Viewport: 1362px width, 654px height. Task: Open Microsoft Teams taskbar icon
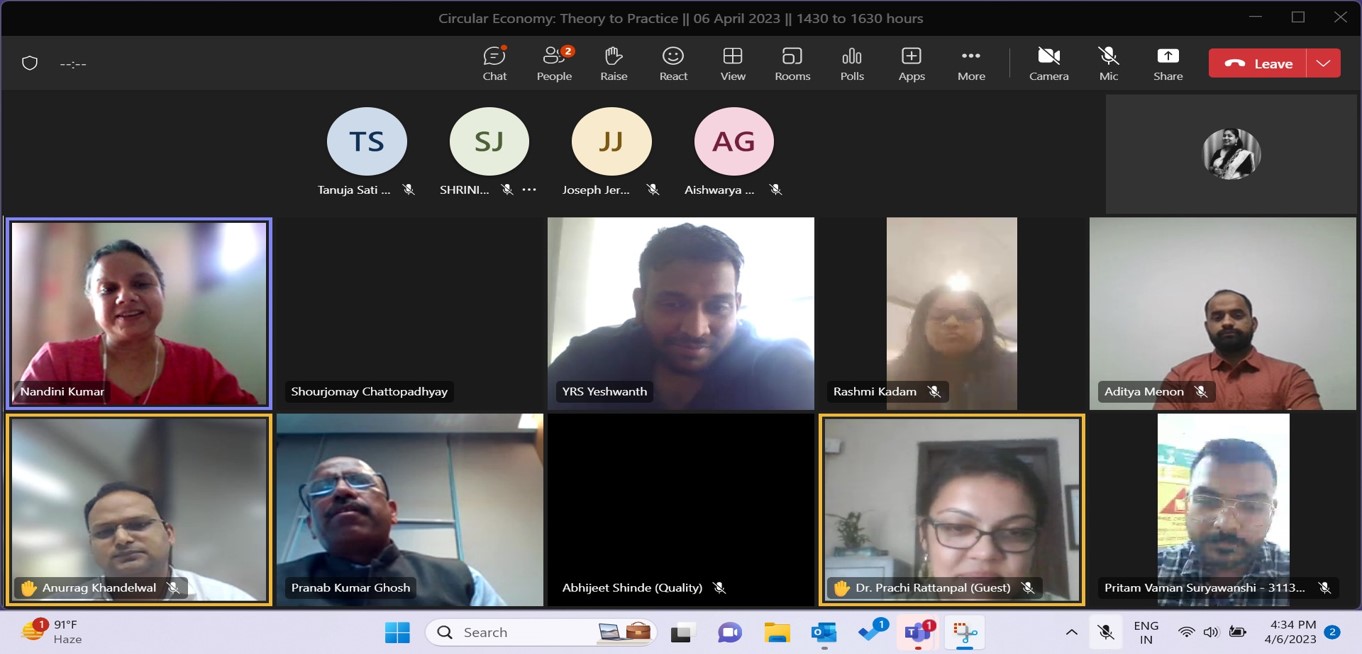click(x=918, y=632)
